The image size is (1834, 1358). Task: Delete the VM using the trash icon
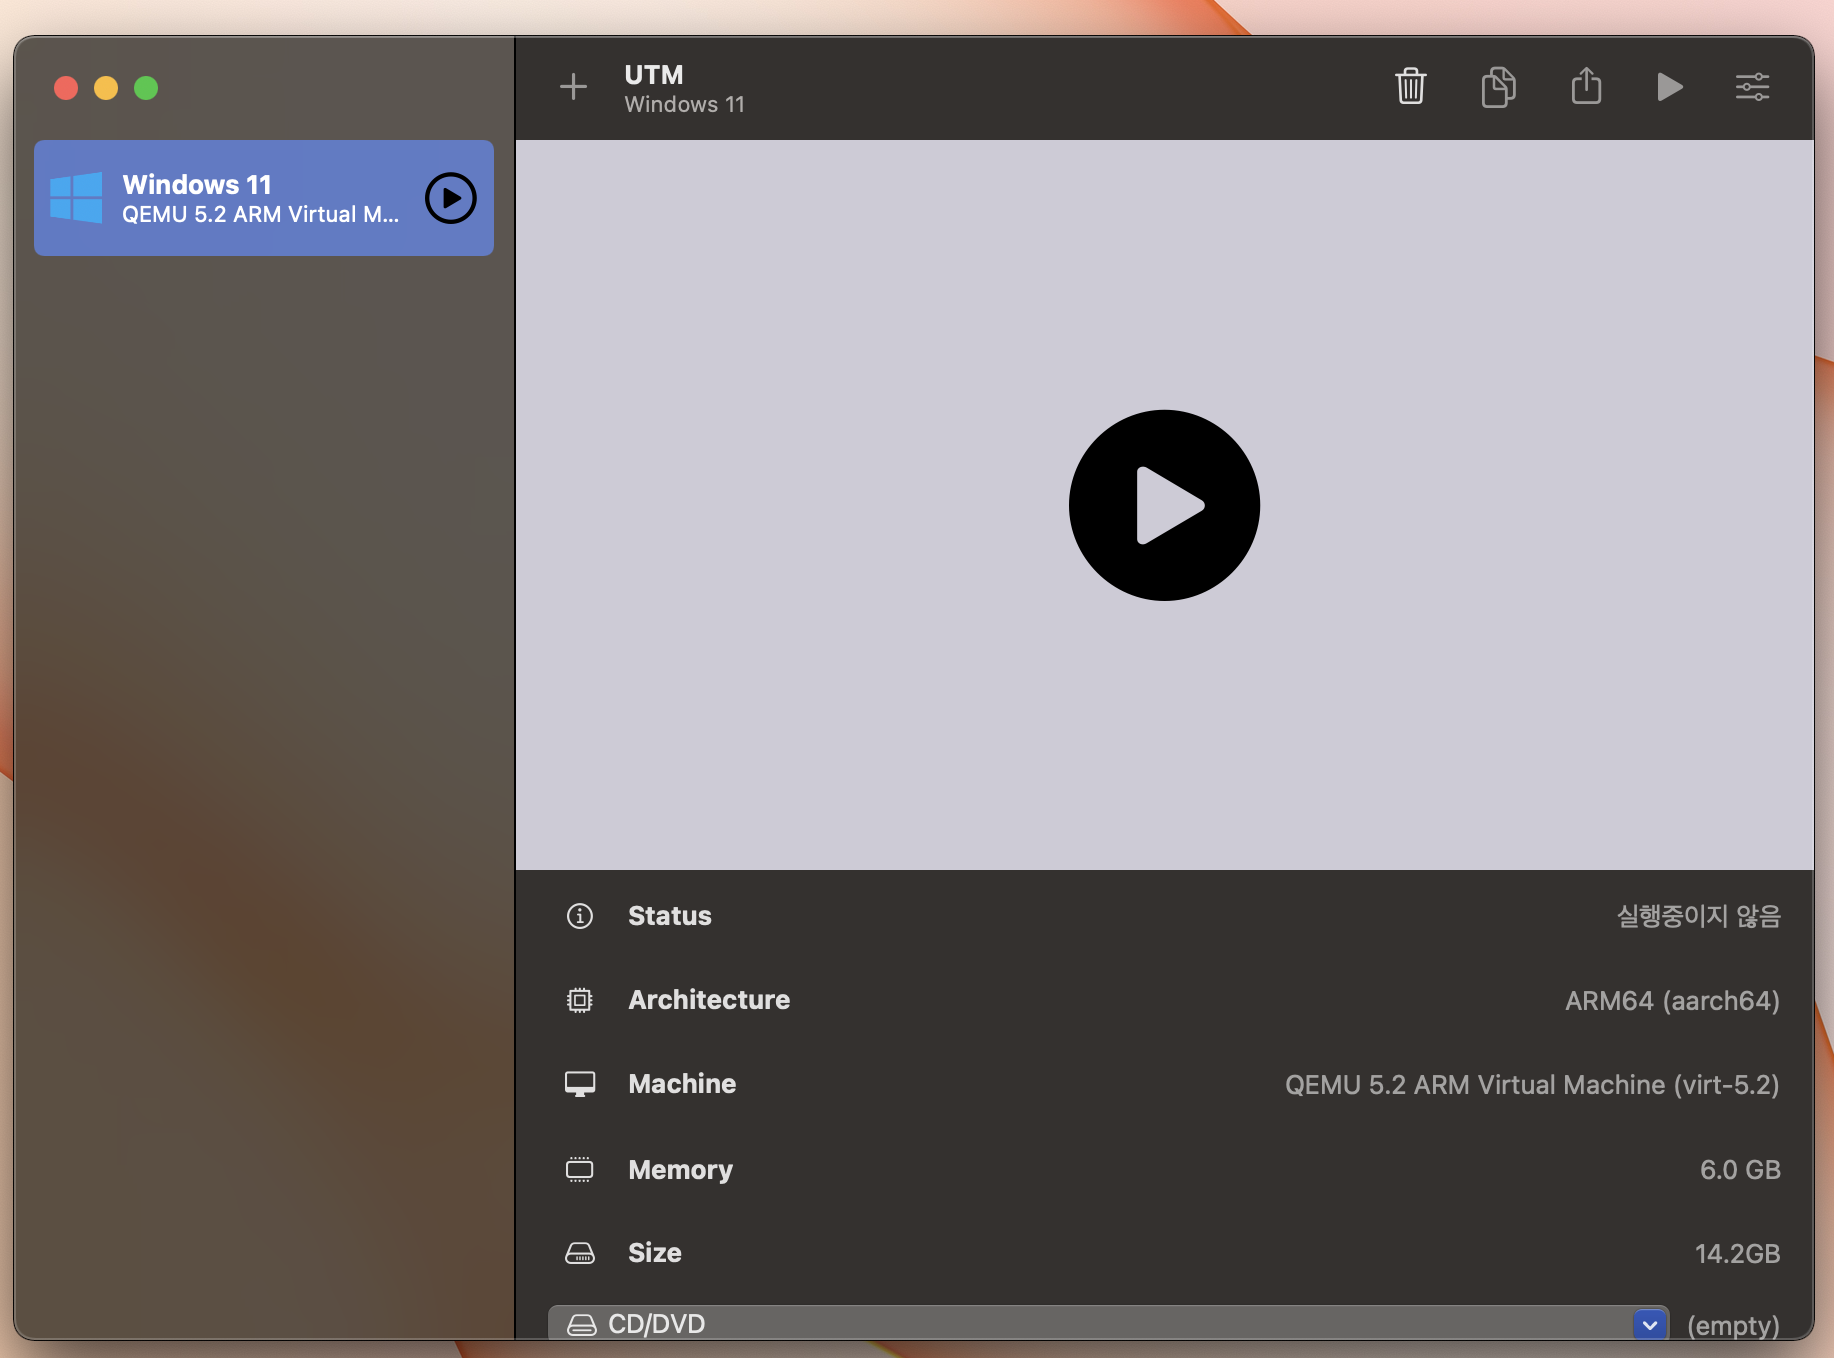click(1410, 86)
